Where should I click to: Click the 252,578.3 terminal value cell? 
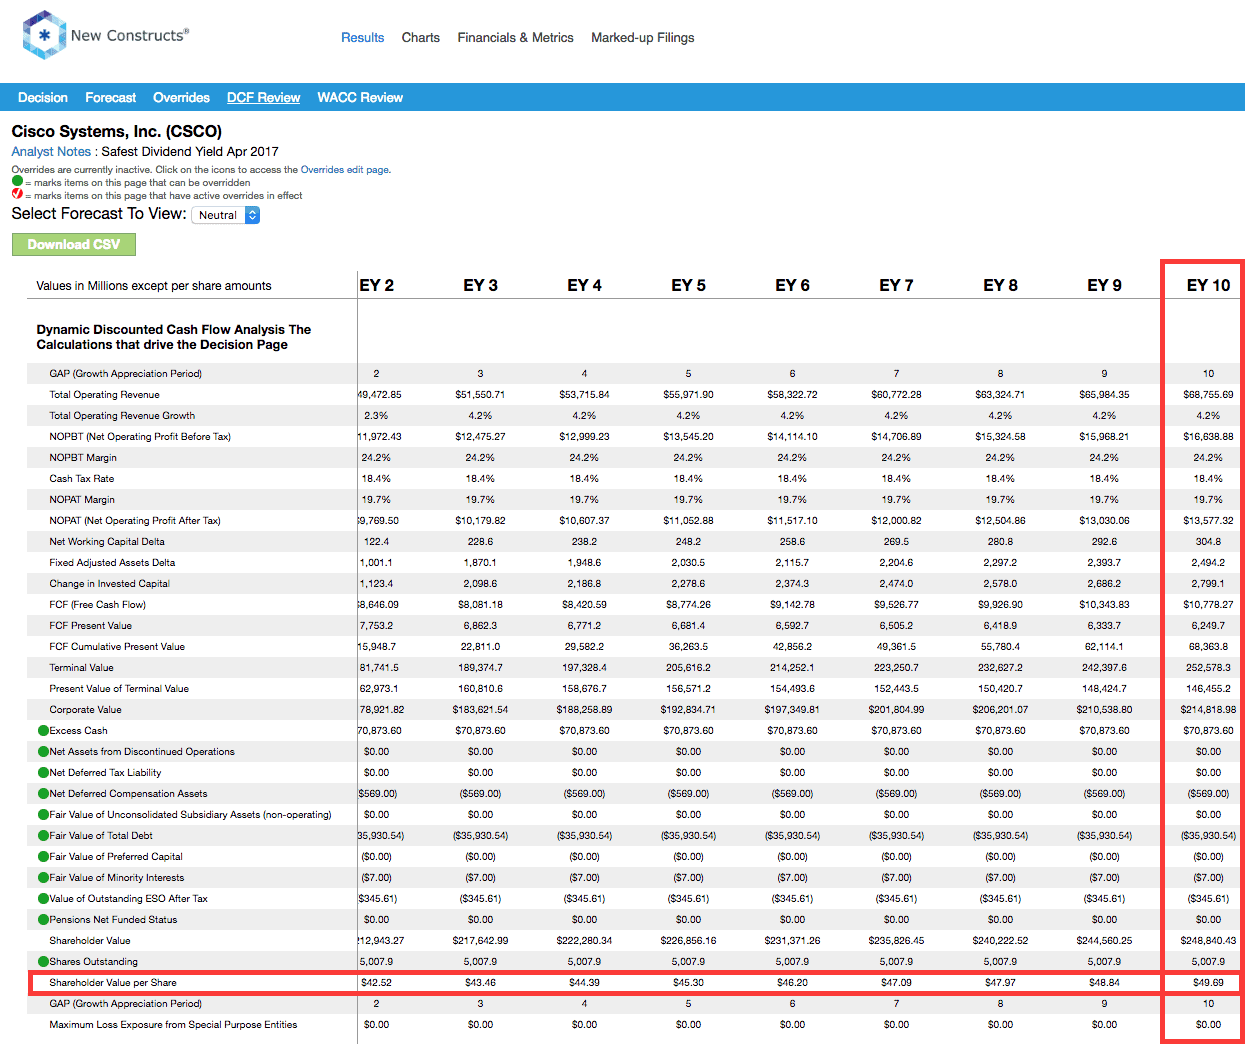pyautogui.click(x=1208, y=668)
